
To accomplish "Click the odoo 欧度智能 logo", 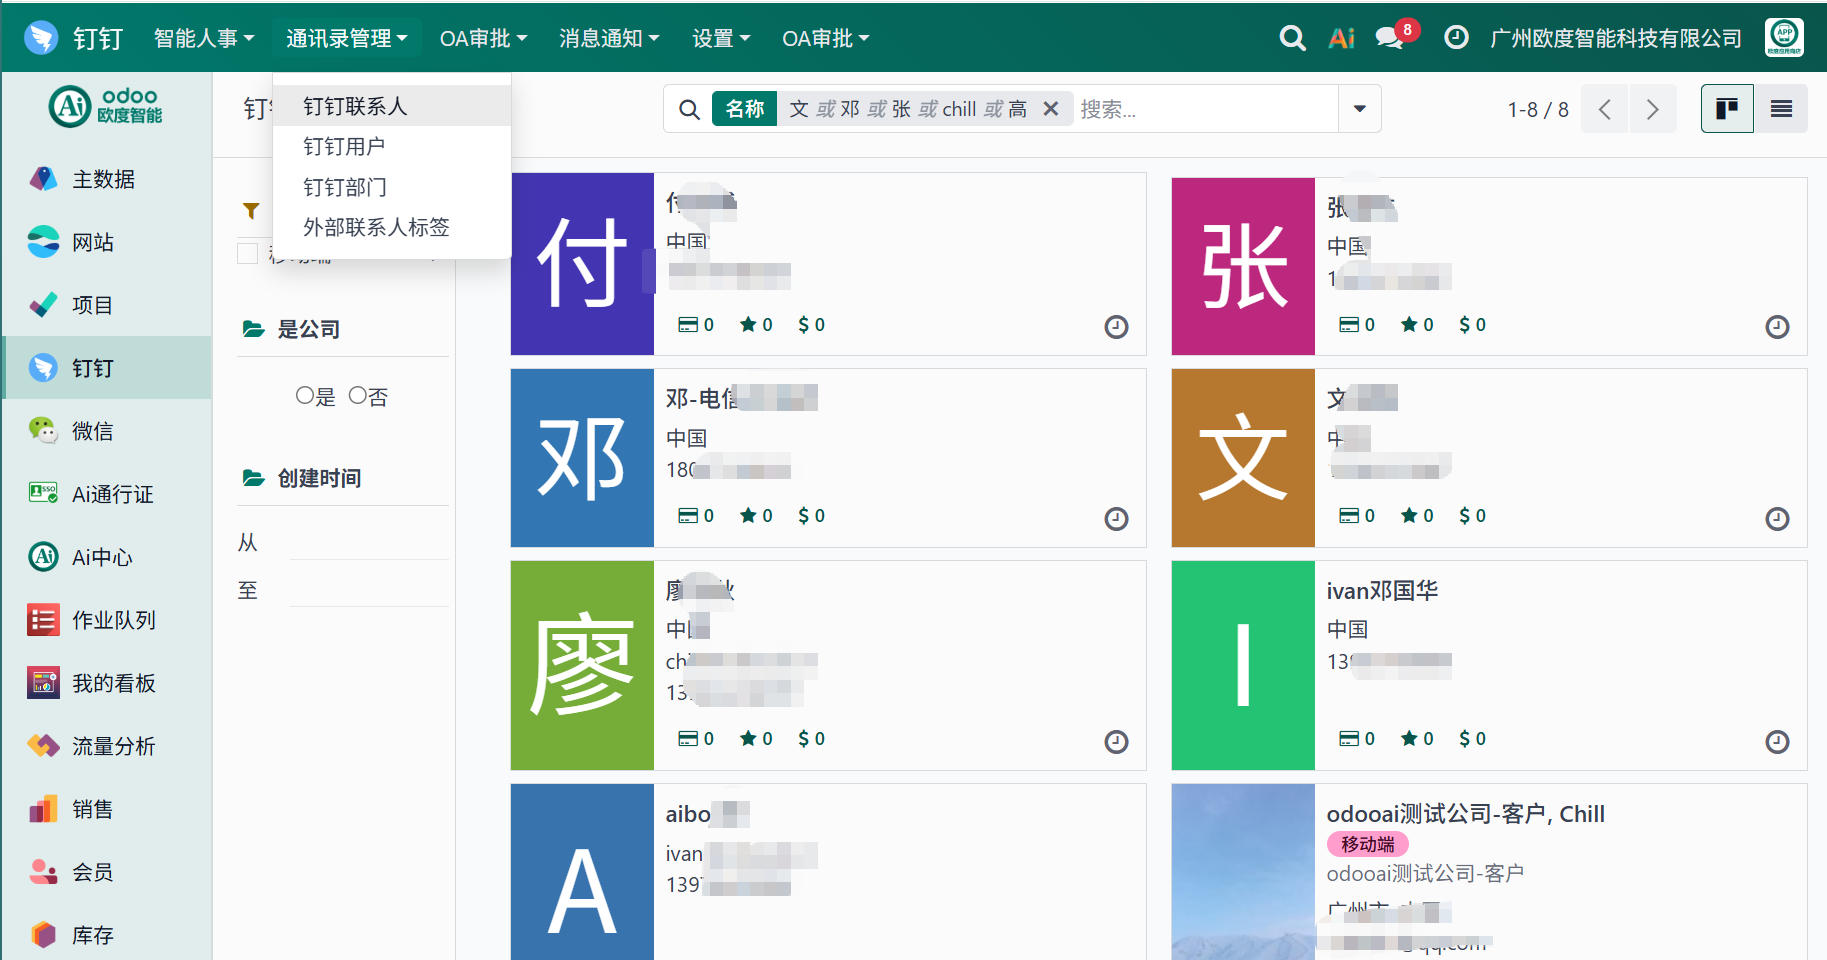I will (106, 105).
